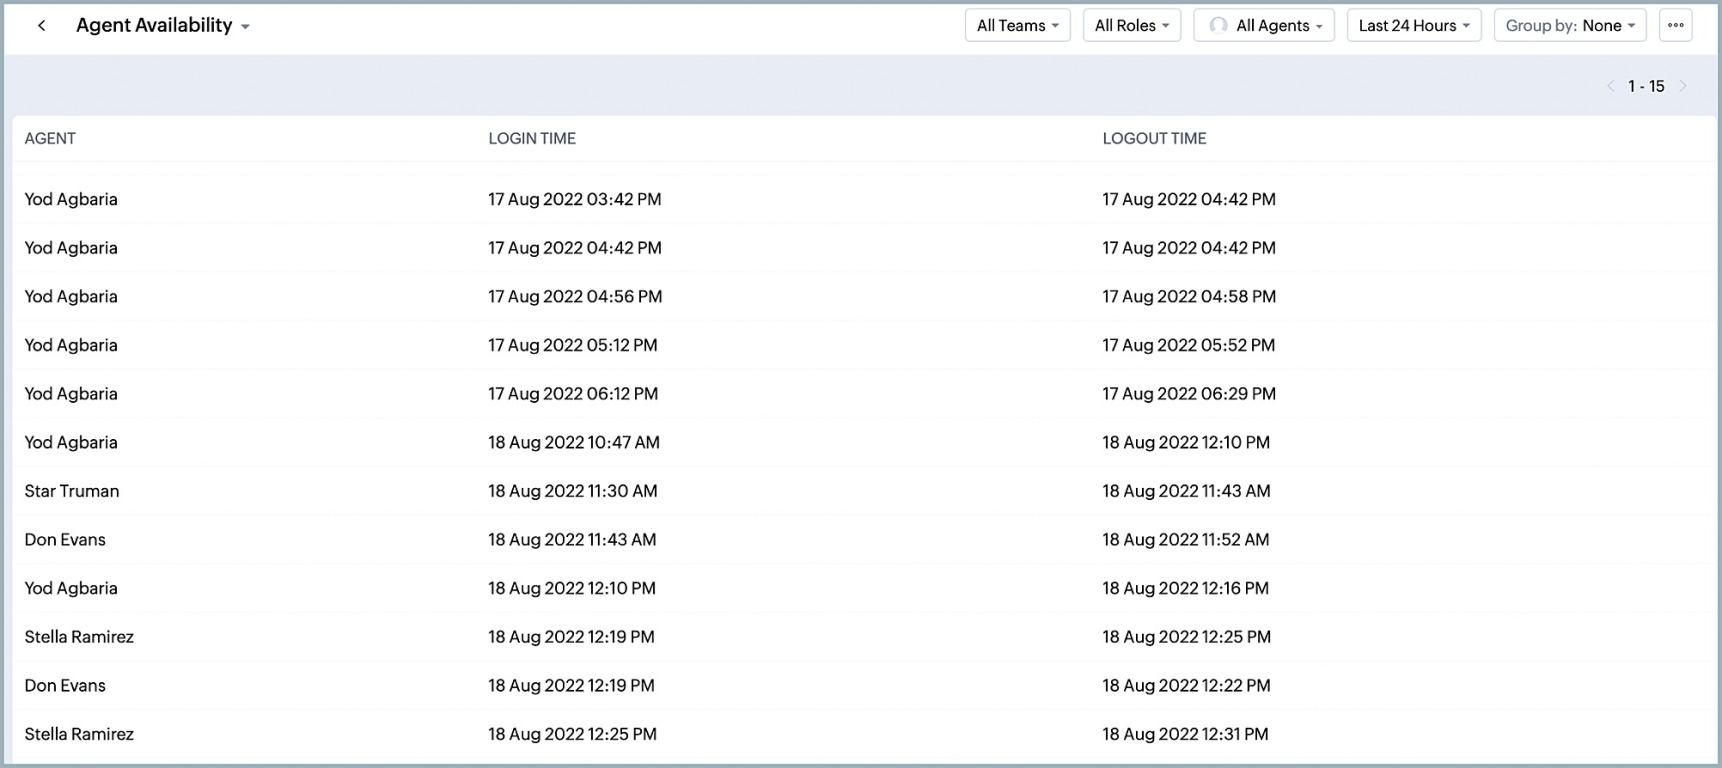
Task: Open the three-dot more options menu
Action: [1675, 26]
